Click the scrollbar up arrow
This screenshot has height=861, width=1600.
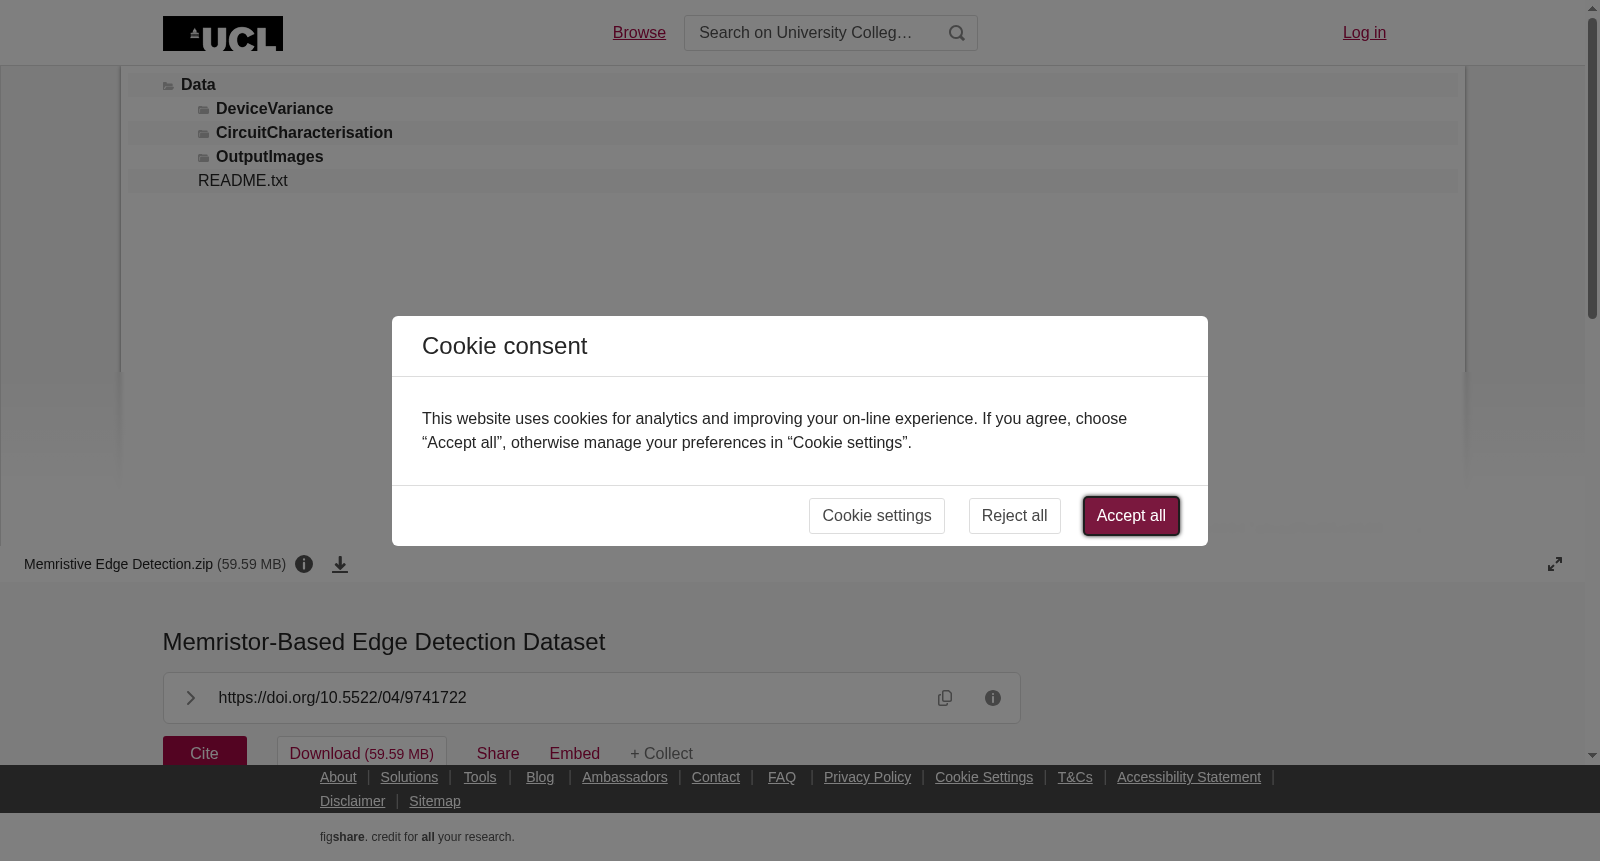[x=1592, y=8]
